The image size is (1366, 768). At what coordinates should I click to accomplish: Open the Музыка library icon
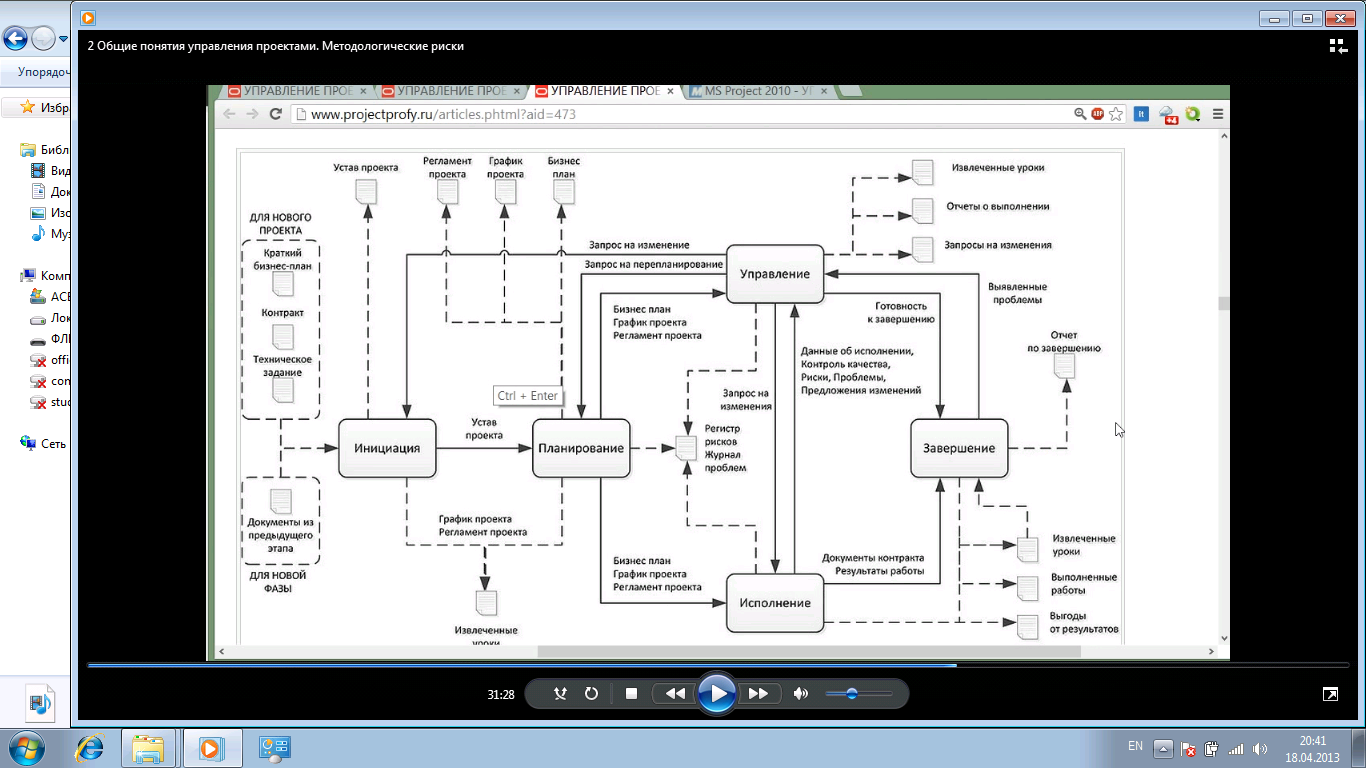(39, 234)
